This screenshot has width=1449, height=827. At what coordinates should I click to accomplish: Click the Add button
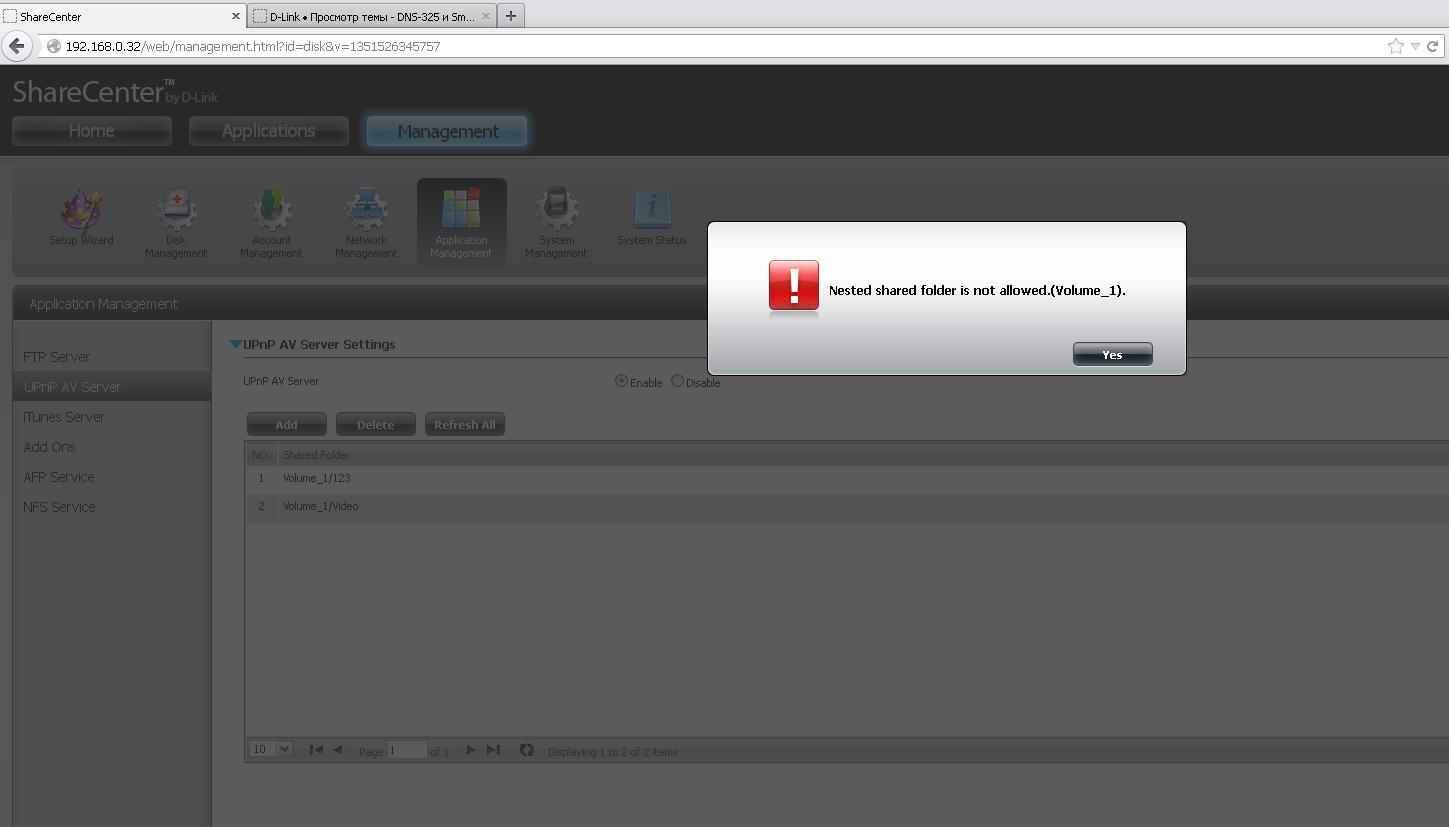click(x=286, y=424)
